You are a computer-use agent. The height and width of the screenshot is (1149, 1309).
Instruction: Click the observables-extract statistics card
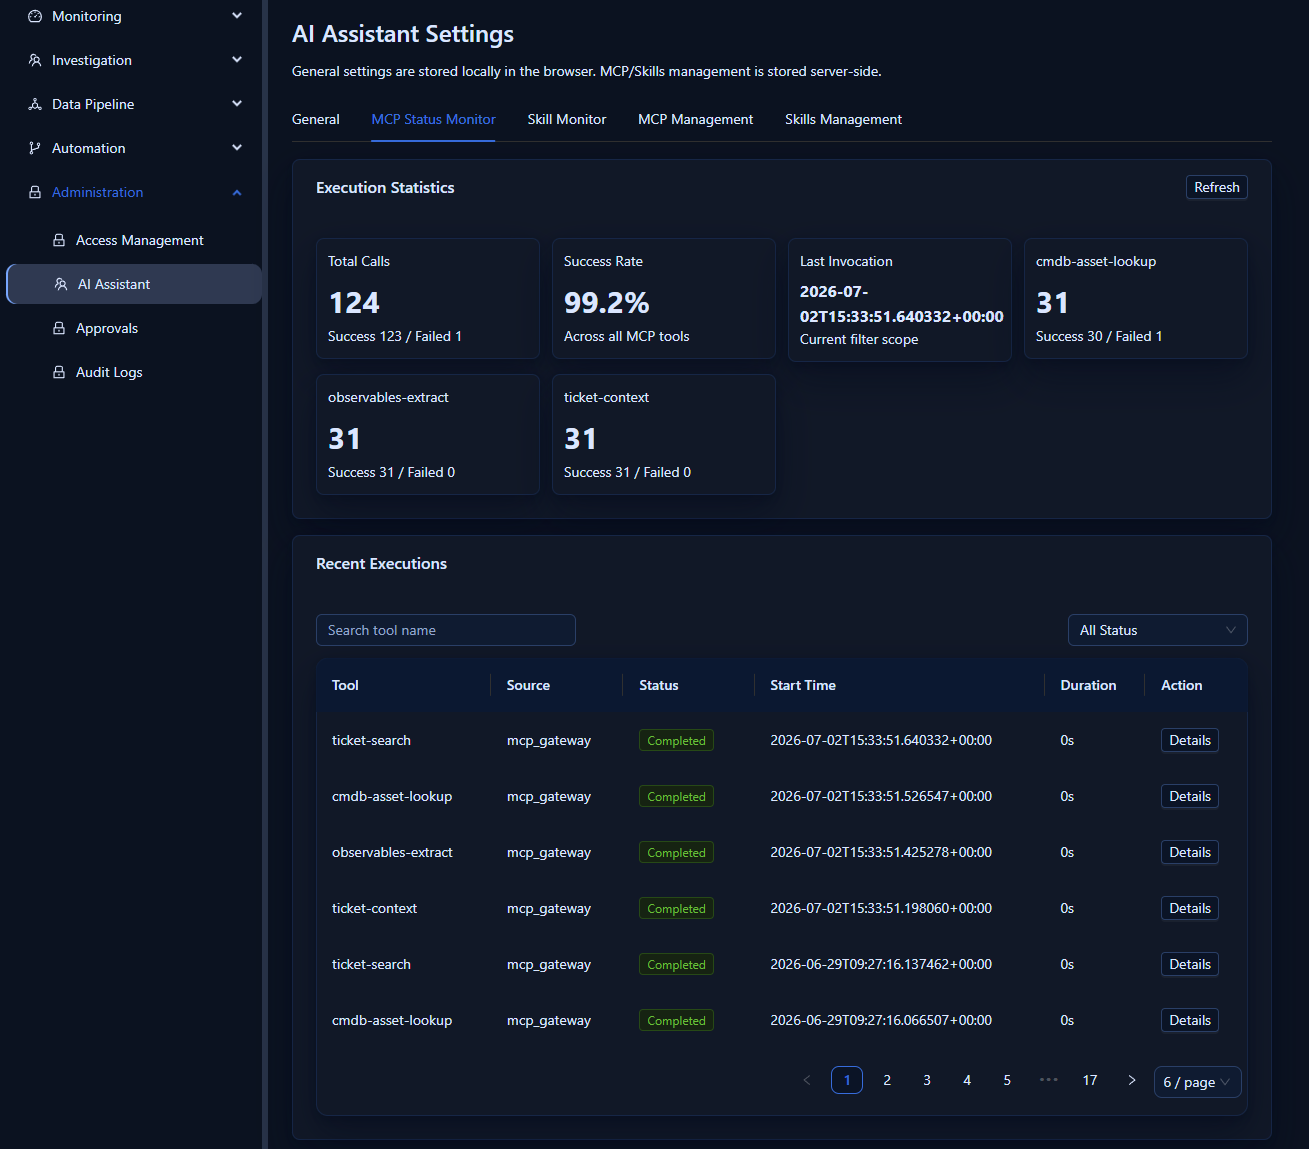(428, 434)
